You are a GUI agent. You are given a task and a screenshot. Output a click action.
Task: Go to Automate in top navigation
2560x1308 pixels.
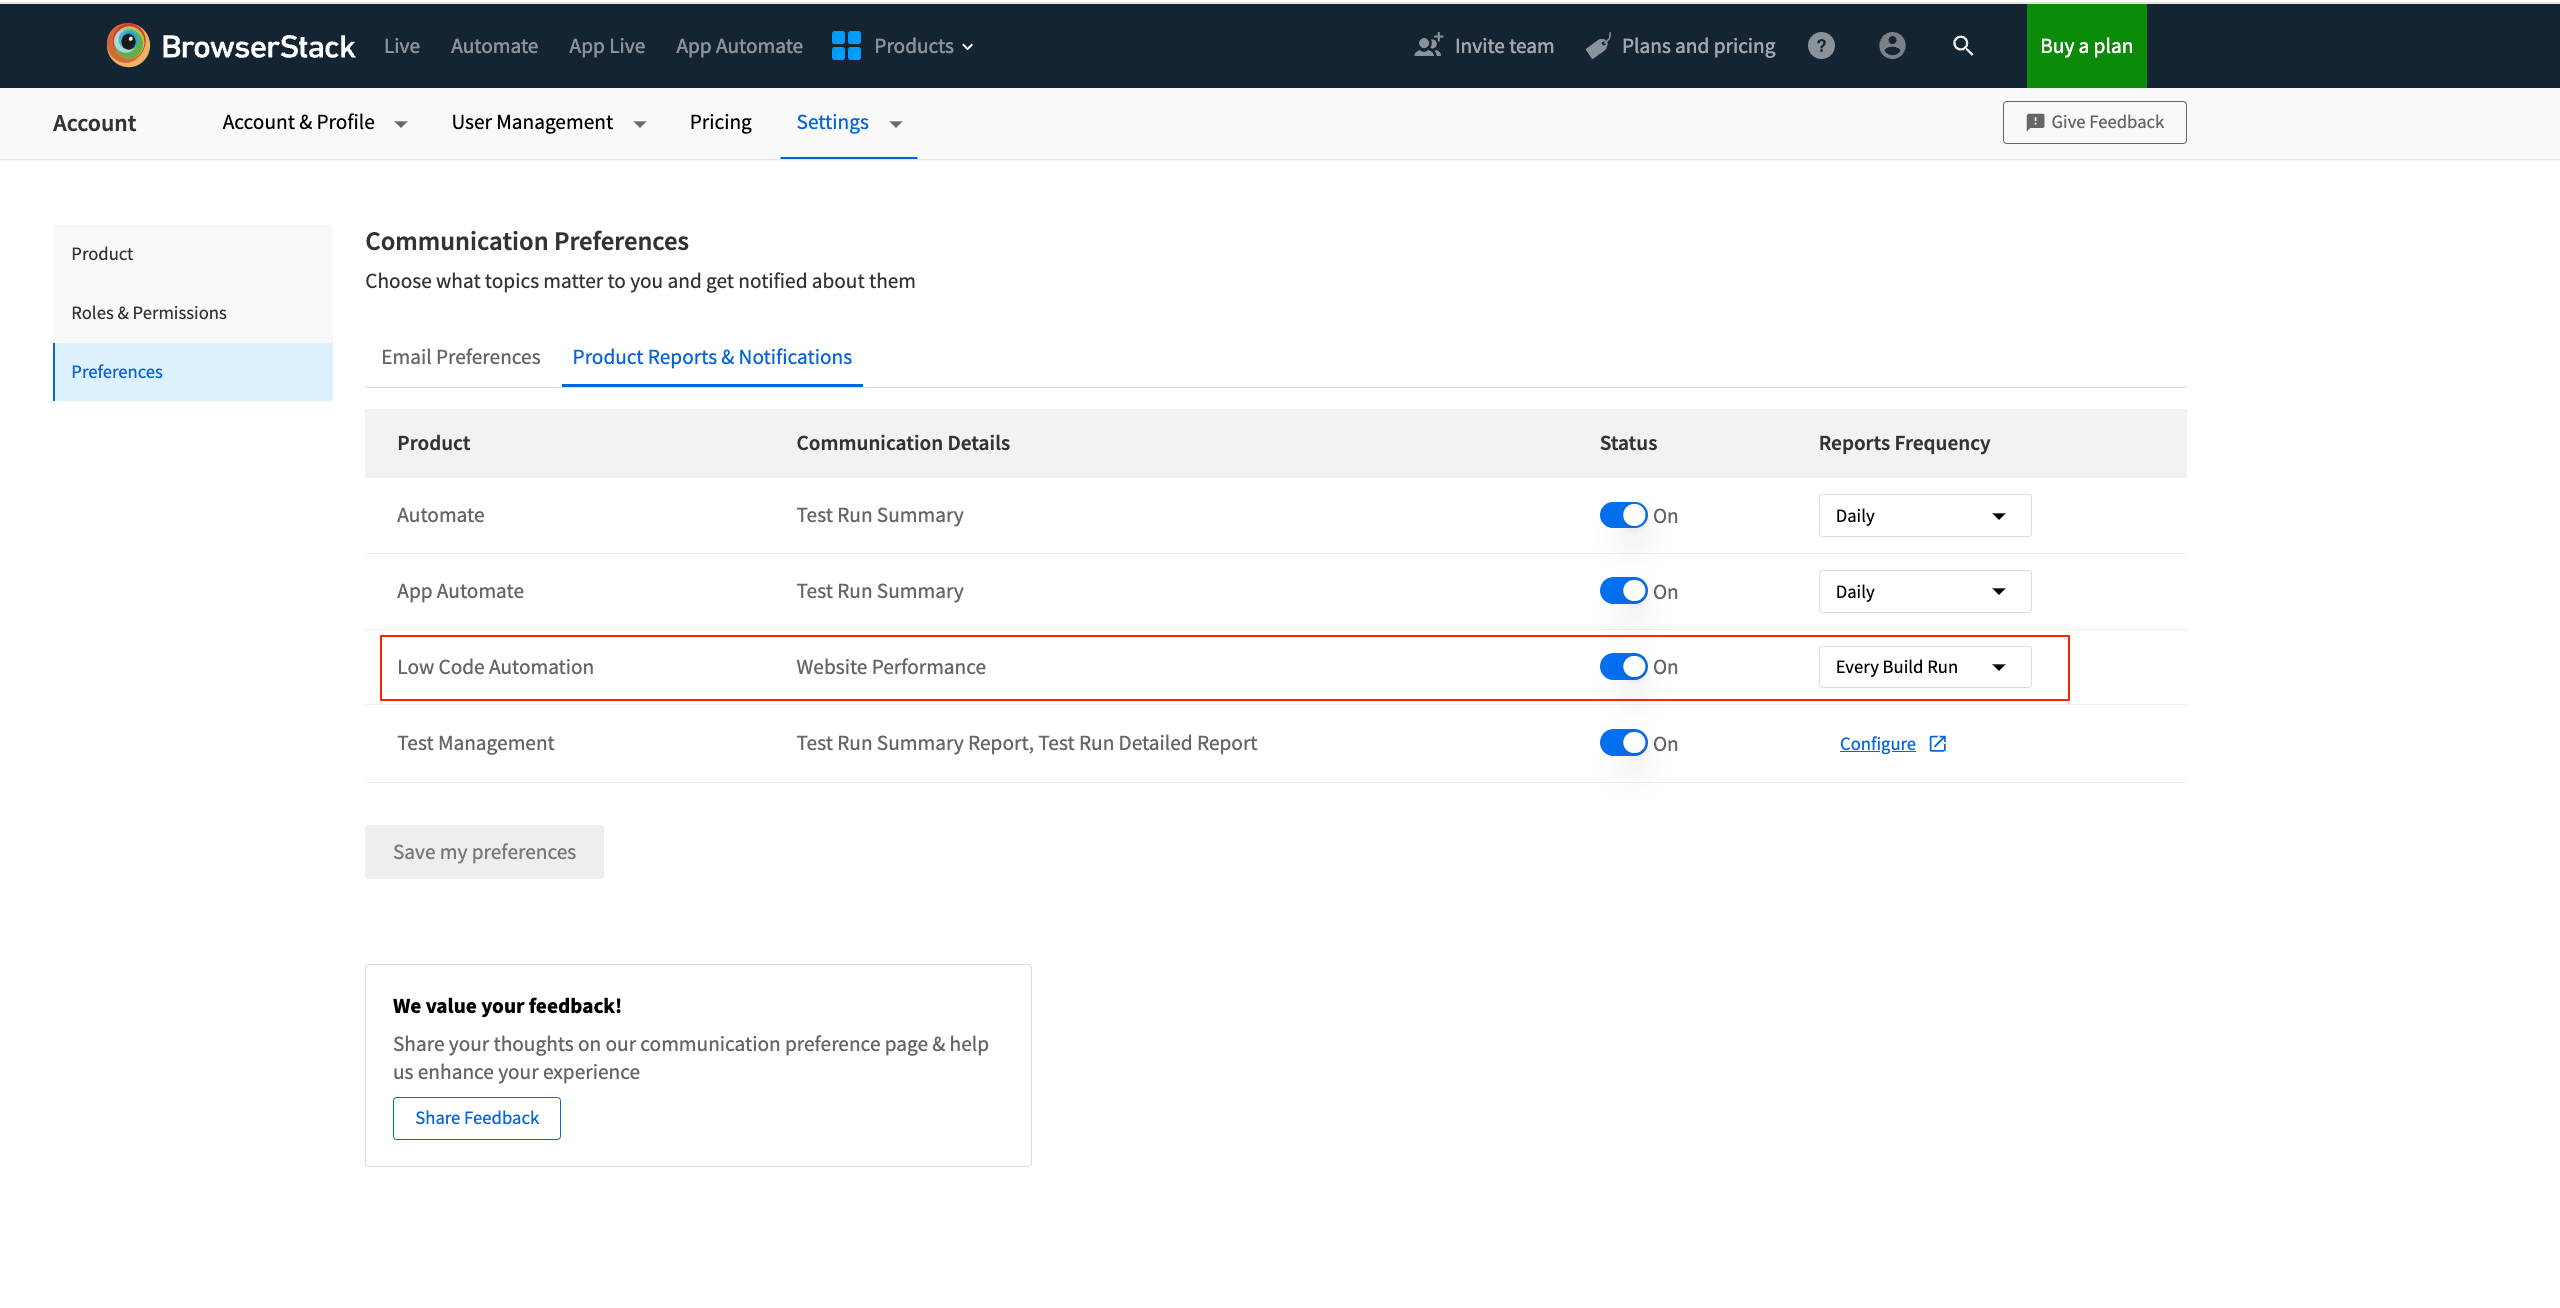(494, 46)
